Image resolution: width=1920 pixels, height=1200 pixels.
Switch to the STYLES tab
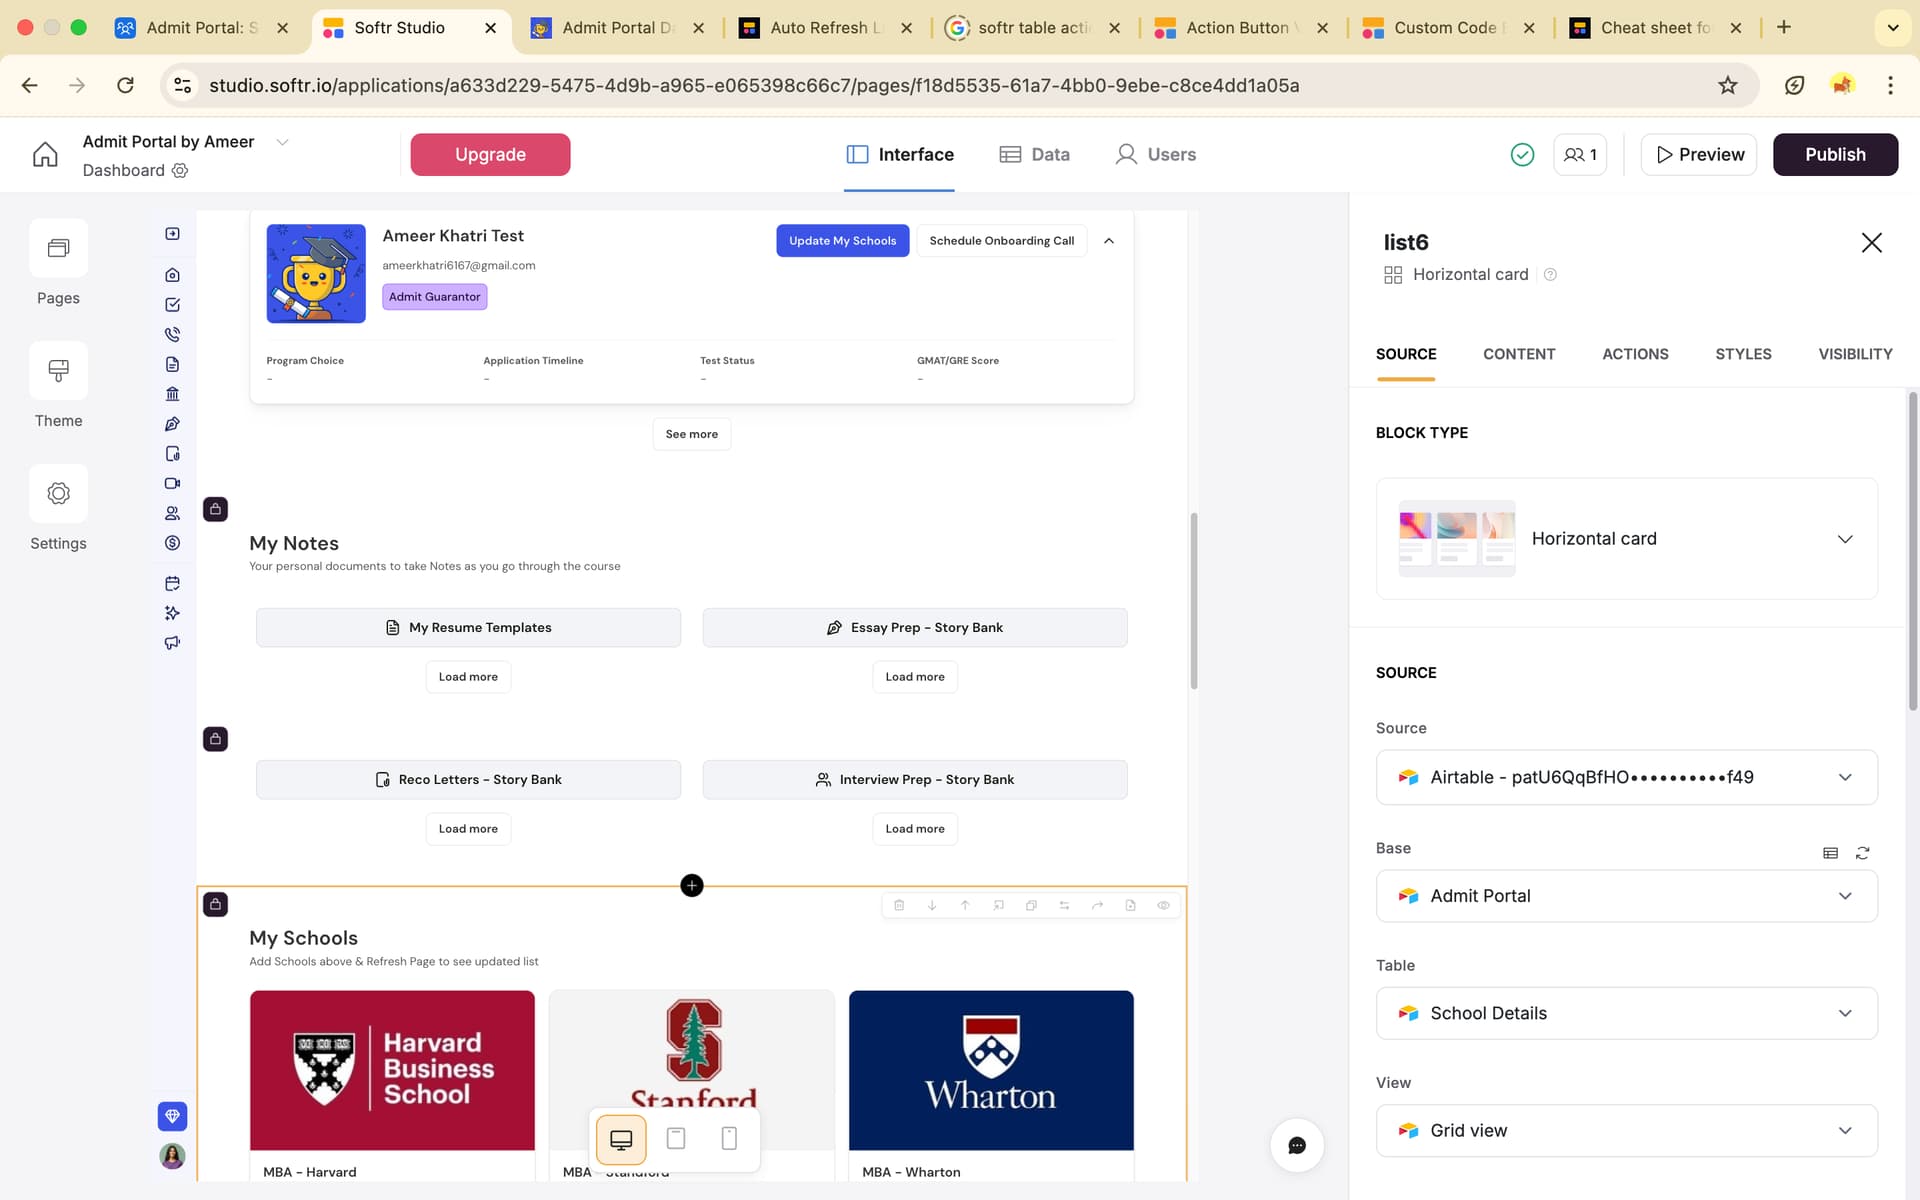coord(1743,354)
